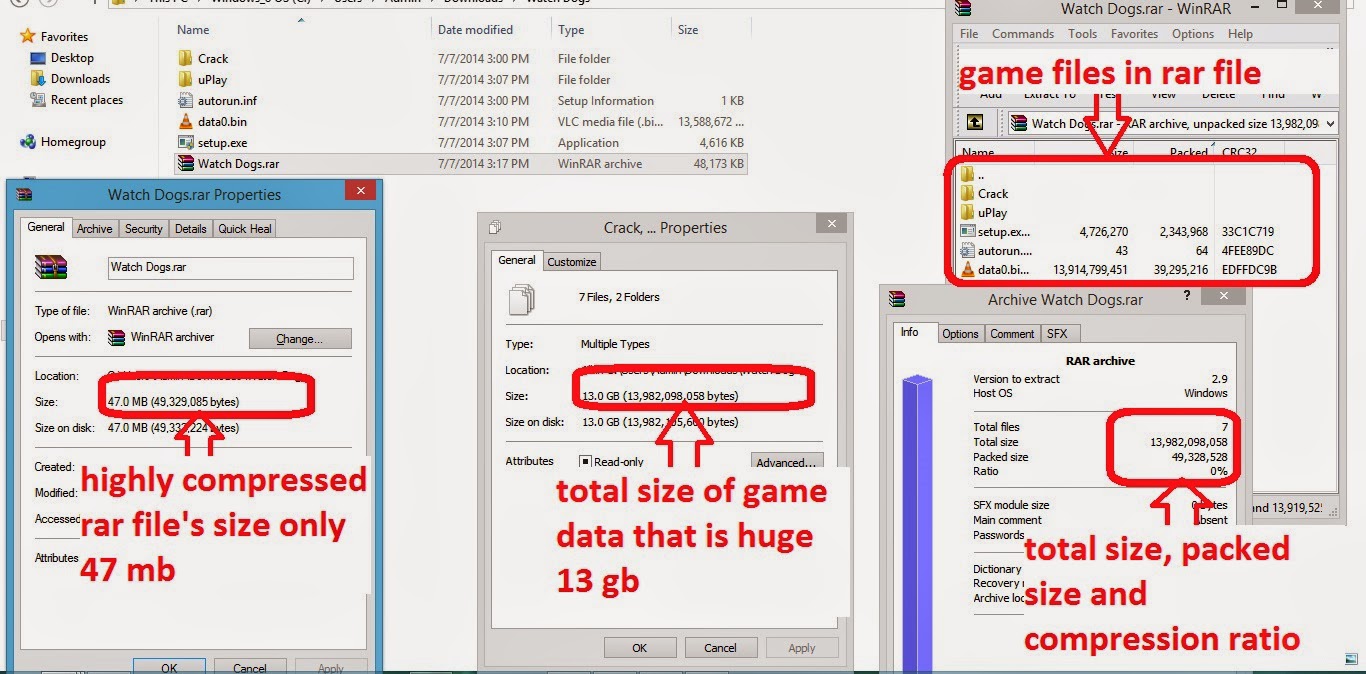
Task: Select autorun.... entry in WinRAR list
Action: 1004,251
